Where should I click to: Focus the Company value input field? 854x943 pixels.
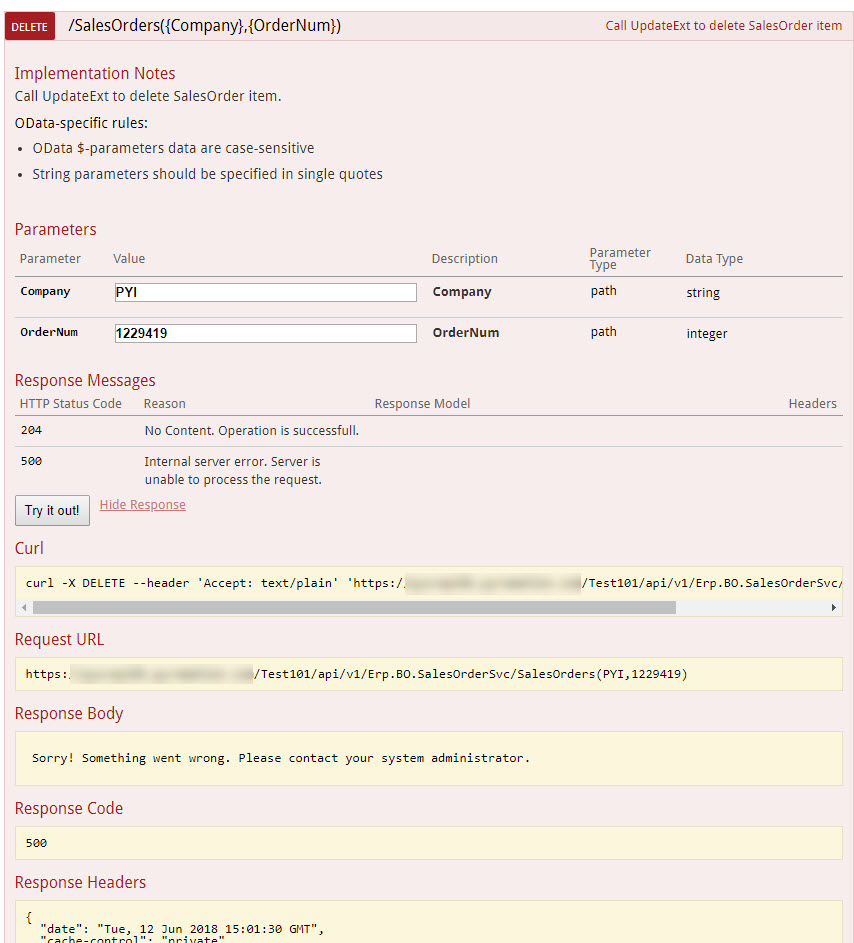(265, 292)
